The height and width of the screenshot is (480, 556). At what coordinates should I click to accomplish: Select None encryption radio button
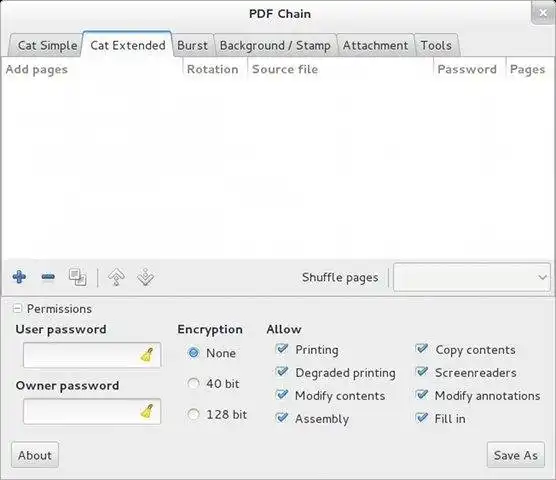(x=194, y=353)
